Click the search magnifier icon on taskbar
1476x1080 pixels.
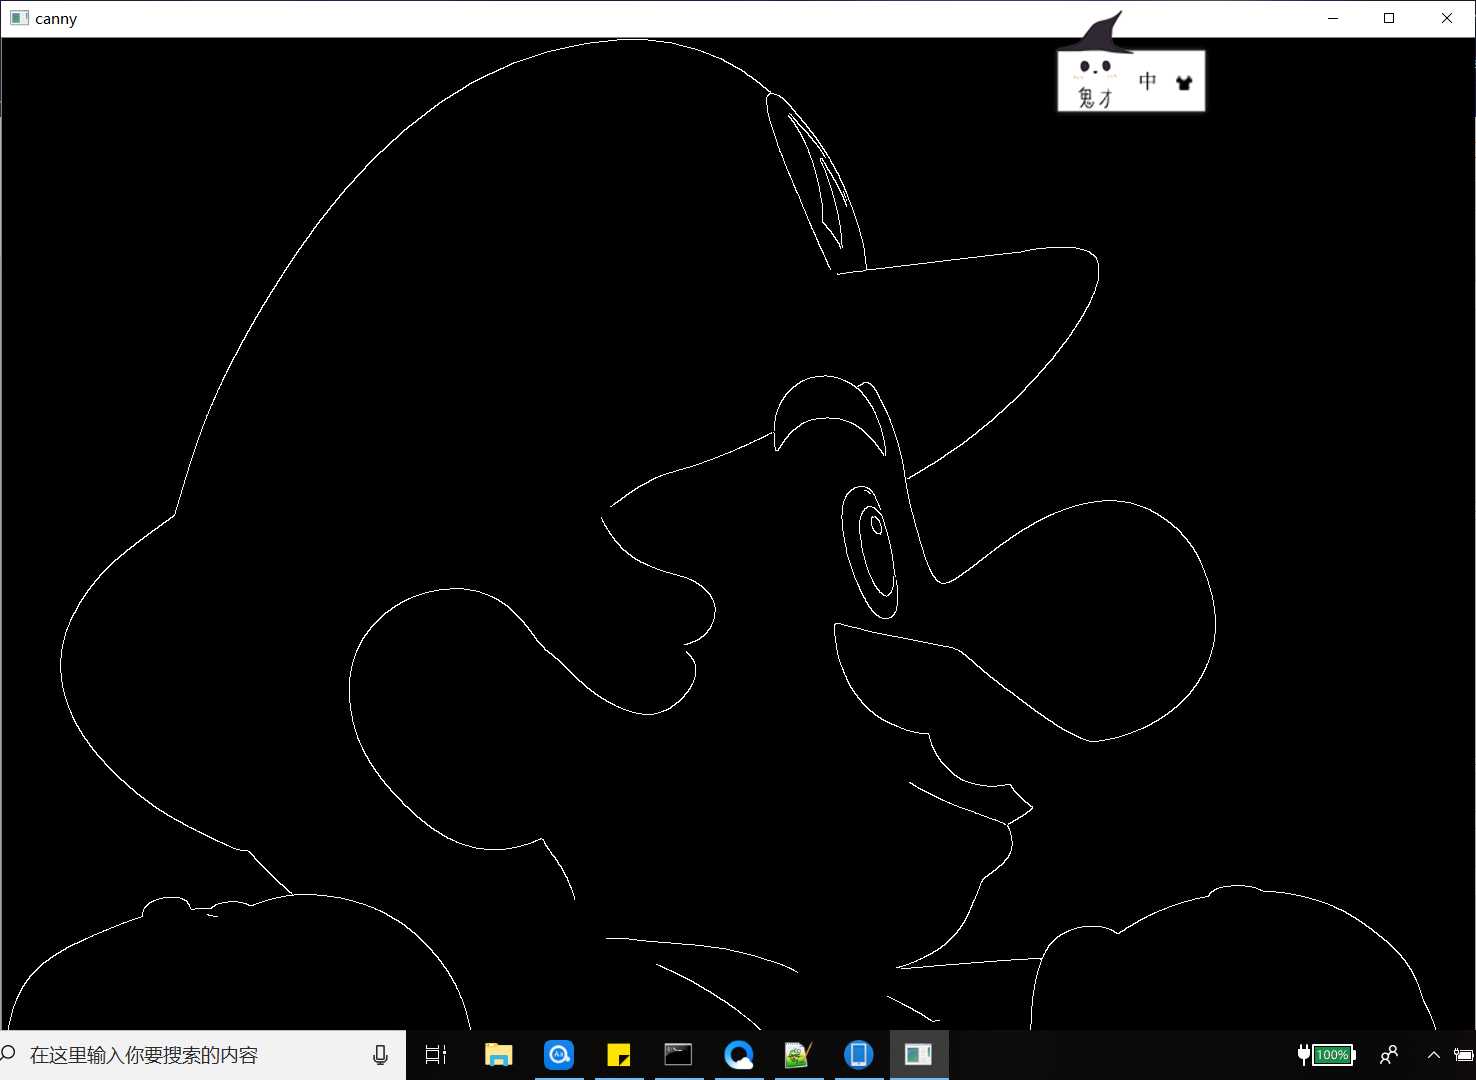coord(9,1054)
